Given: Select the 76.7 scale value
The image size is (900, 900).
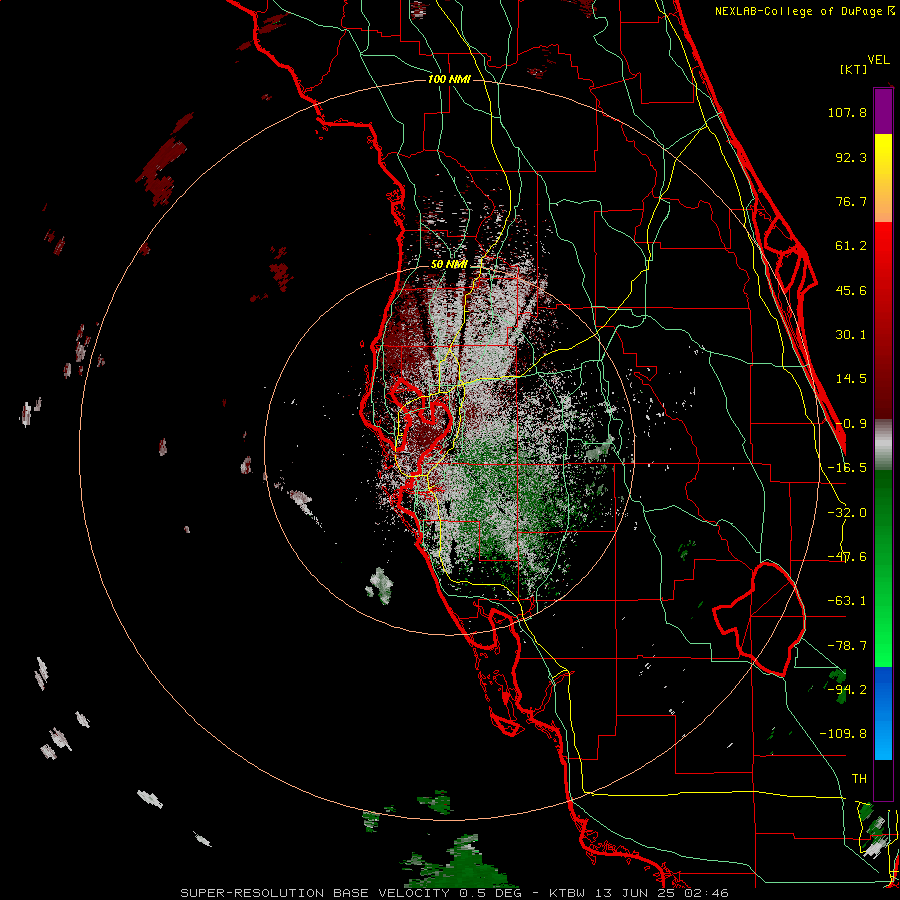Looking at the screenshot, I should (851, 201).
